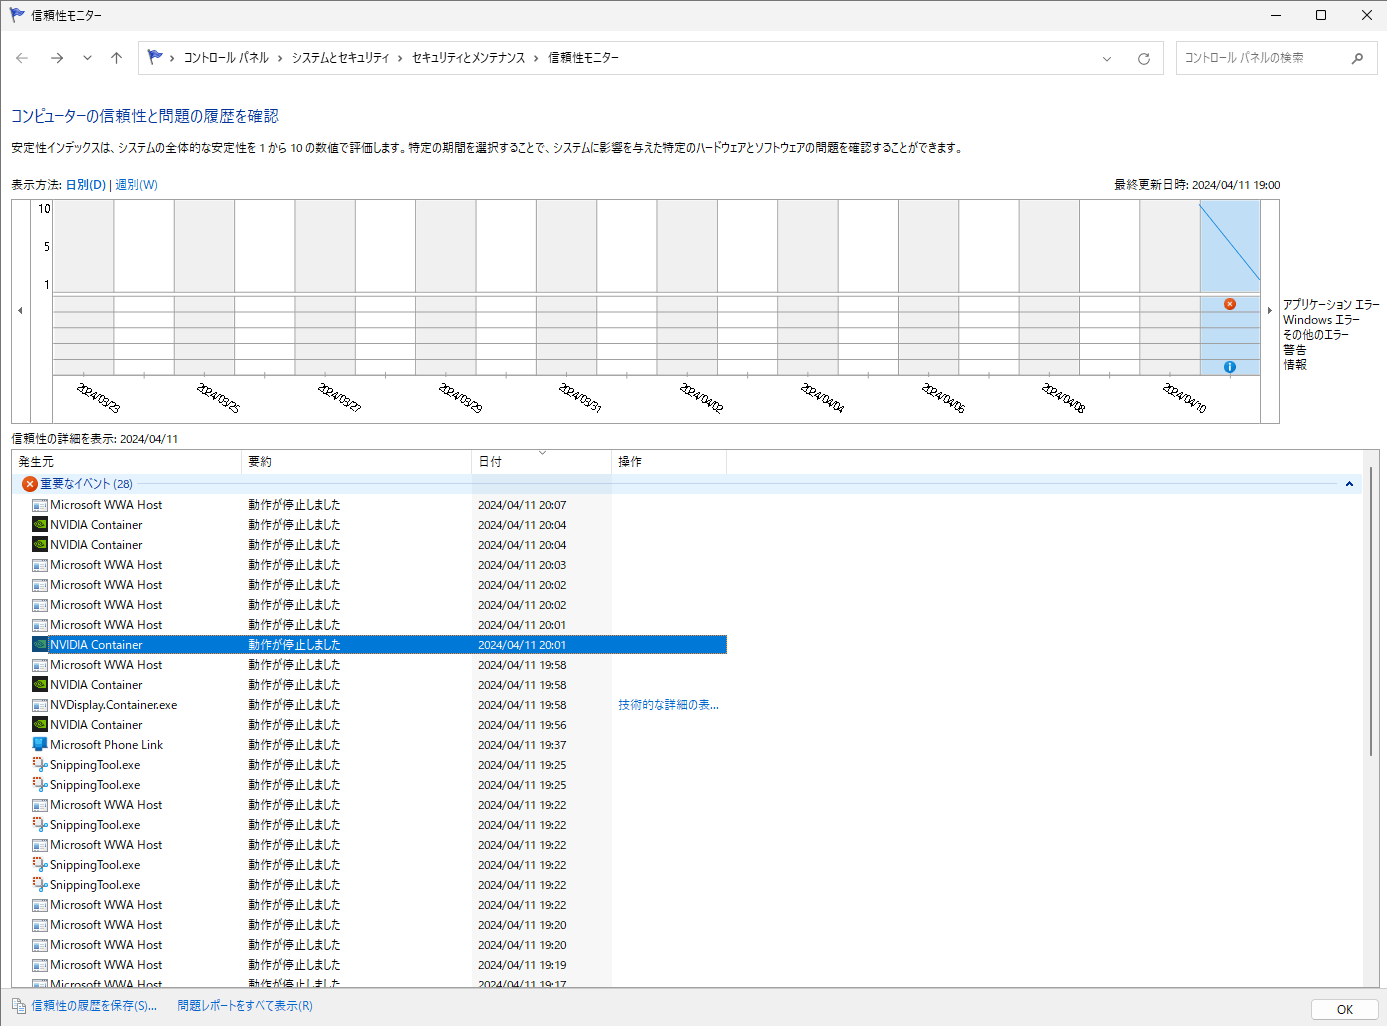
Task: Click the OK button
Action: point(1345,1009)
